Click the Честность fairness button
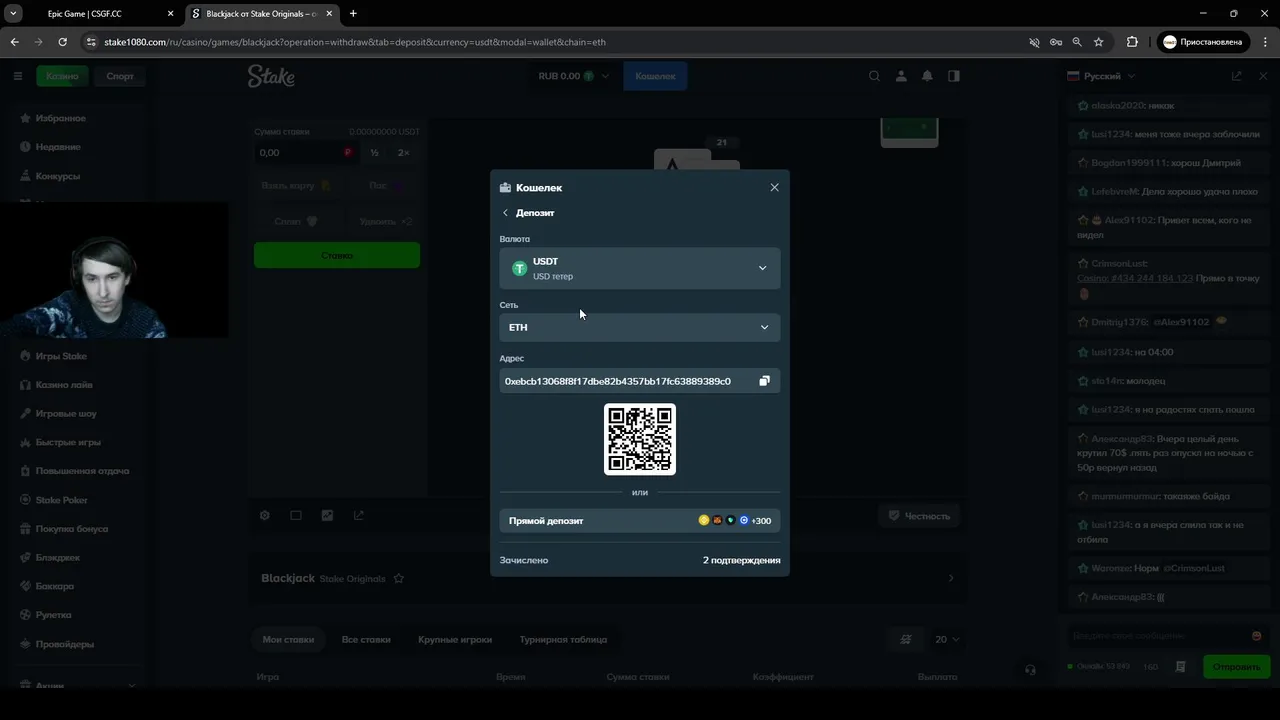 (x=918, y=515)
